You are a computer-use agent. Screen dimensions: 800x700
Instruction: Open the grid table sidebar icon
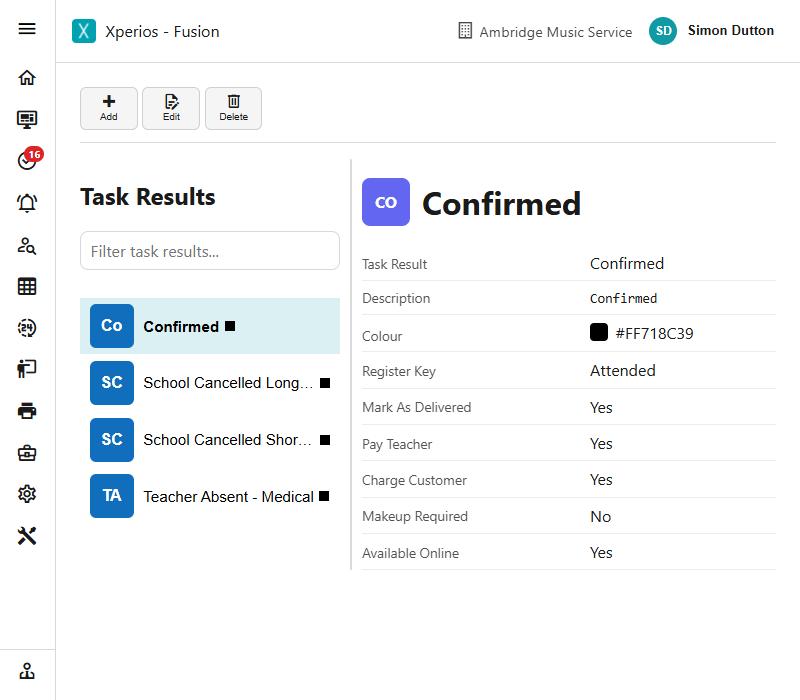click(x=27, y=286)
